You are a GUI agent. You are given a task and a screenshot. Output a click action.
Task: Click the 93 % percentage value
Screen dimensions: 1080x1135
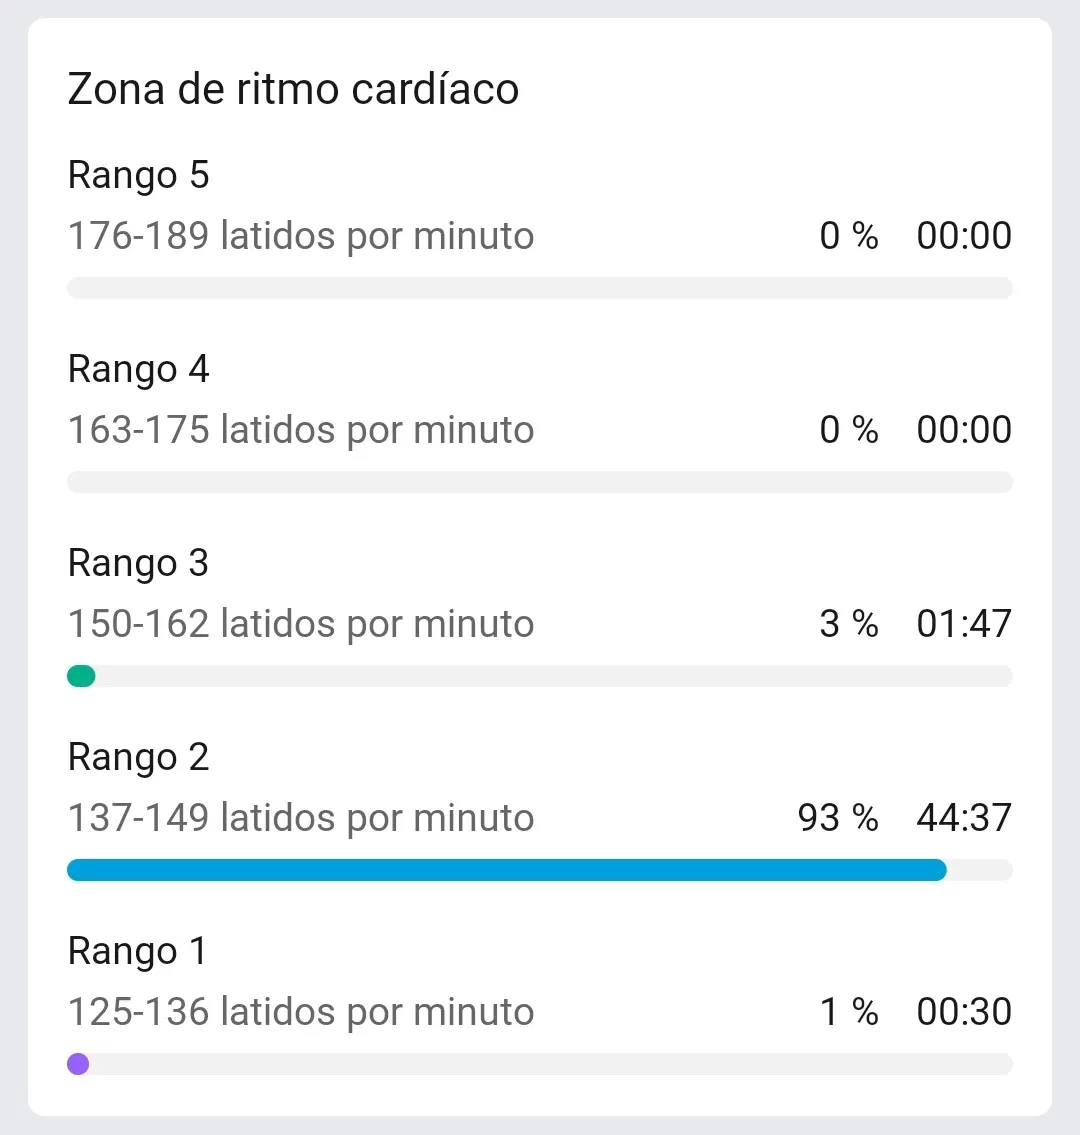[x=838, y=818]
